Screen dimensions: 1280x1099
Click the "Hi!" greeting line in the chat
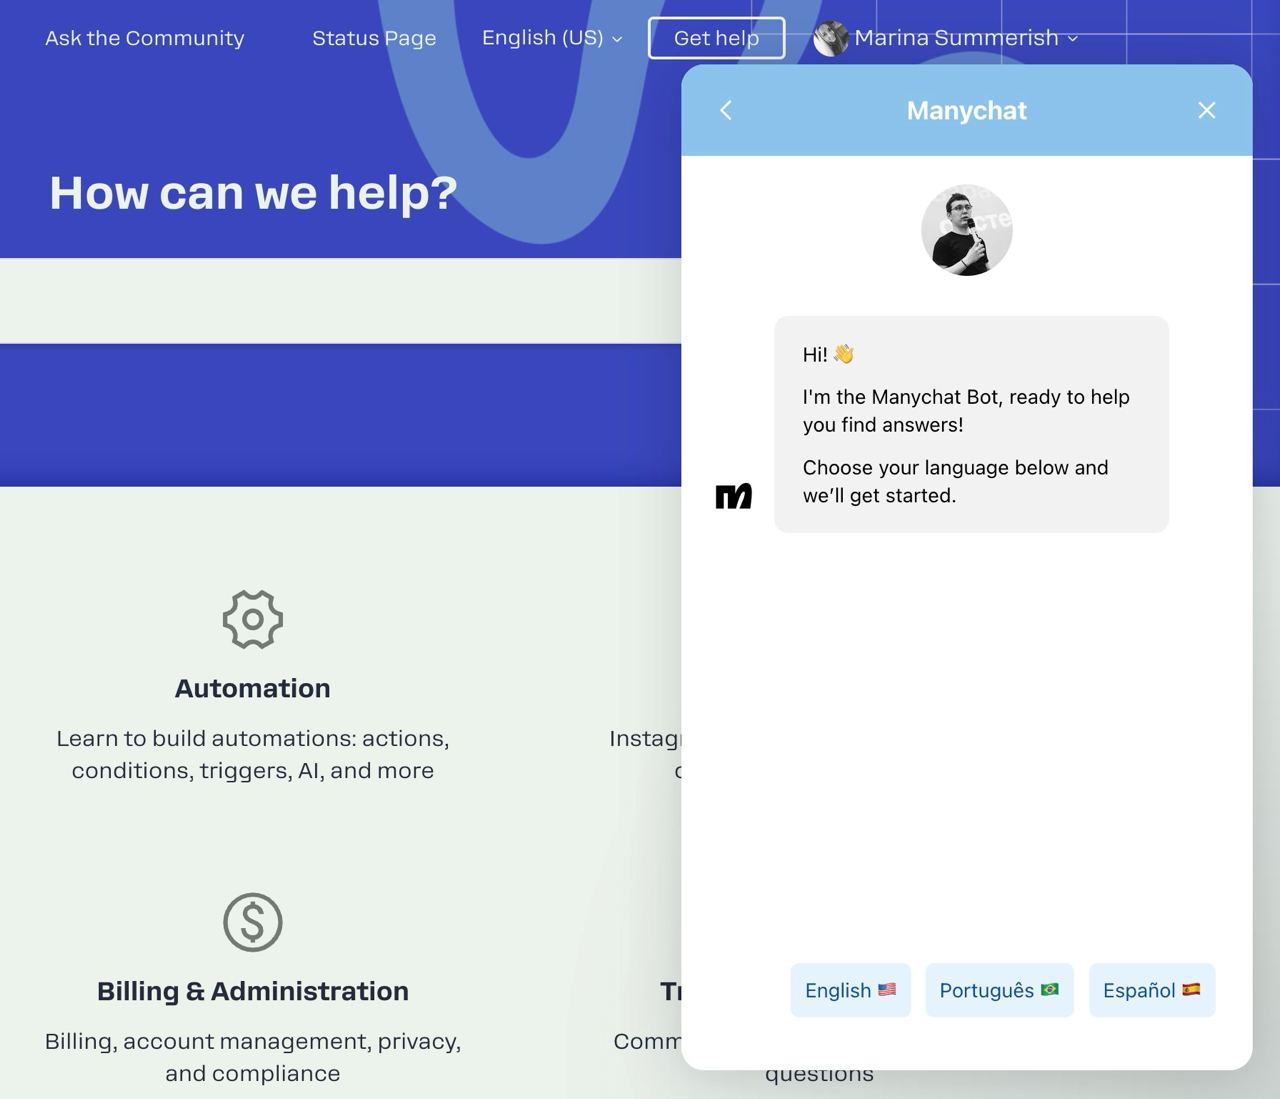click(x=828, y=354)
